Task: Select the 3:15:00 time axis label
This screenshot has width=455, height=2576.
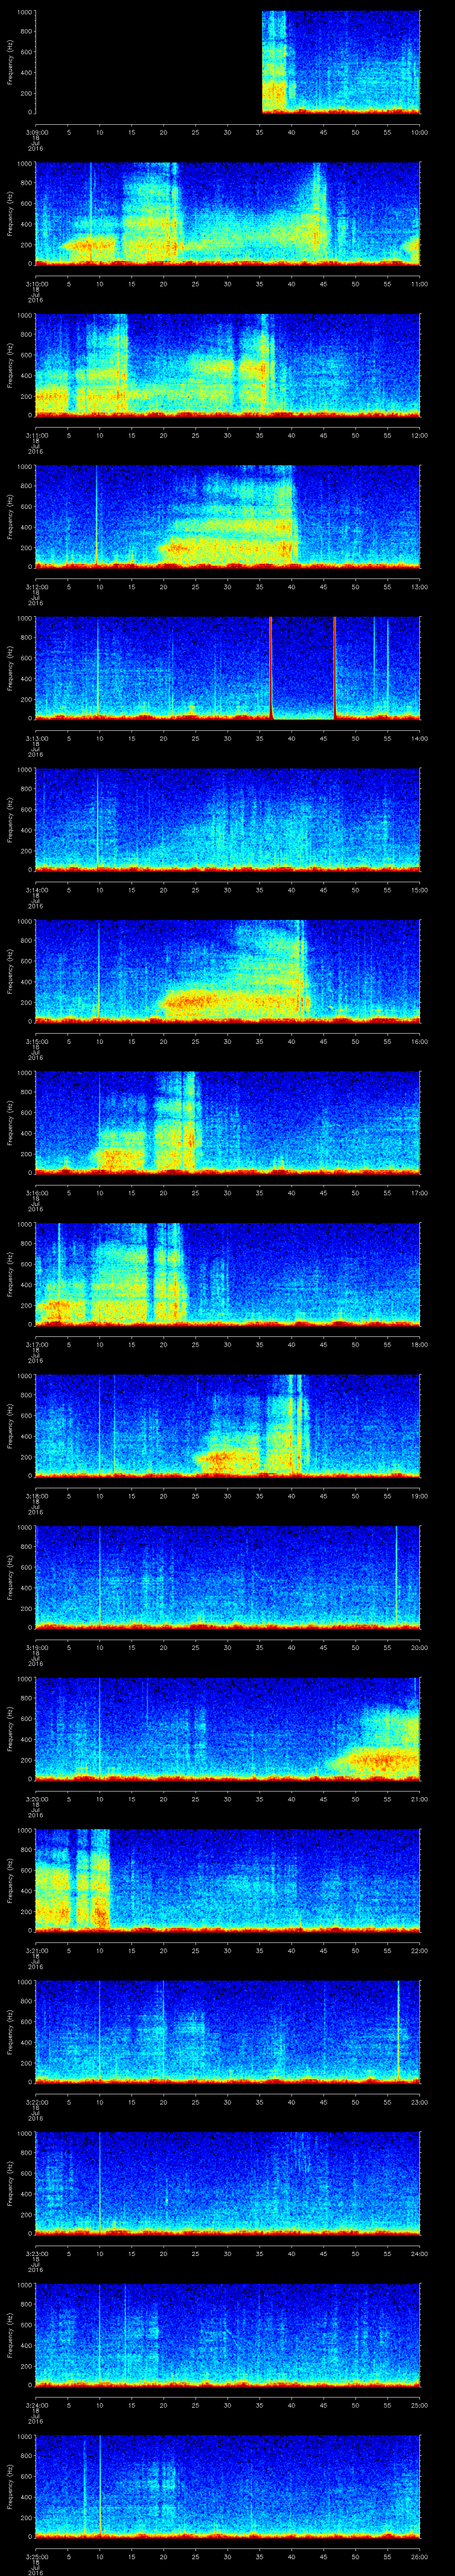Action: click(x=36, y=1041)
